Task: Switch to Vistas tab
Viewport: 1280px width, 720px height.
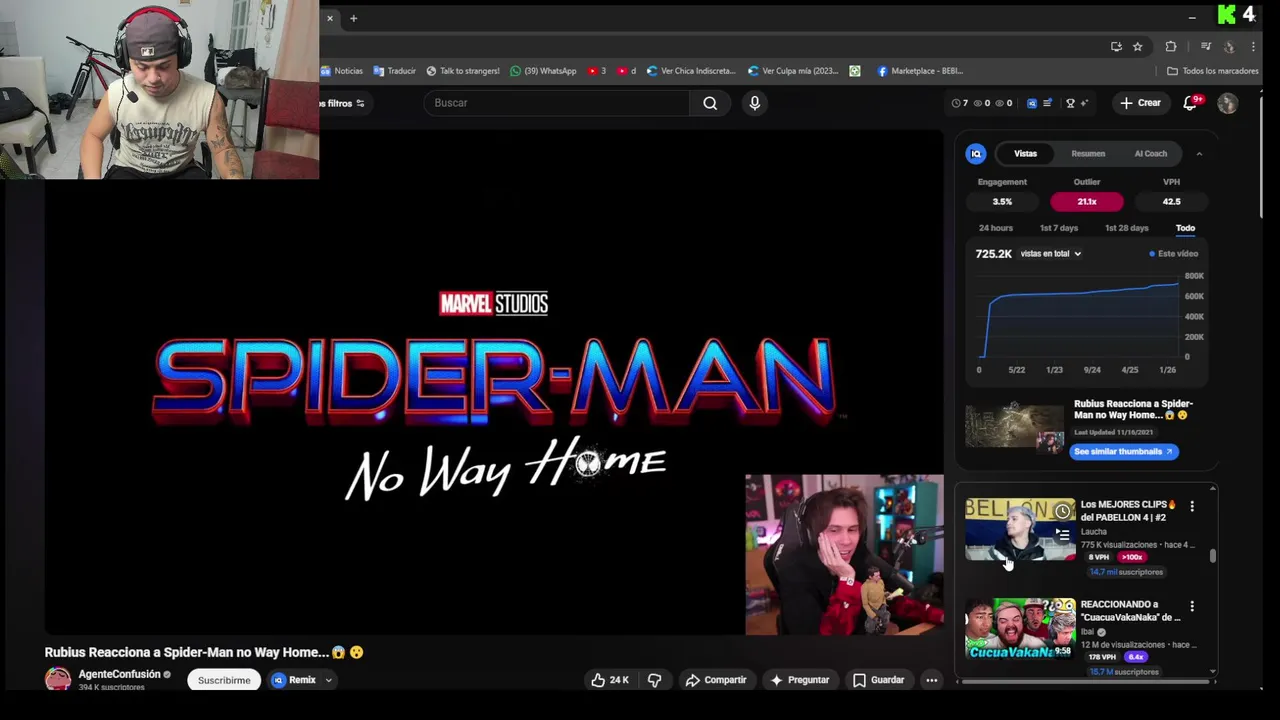Action: coord(1026,154)
